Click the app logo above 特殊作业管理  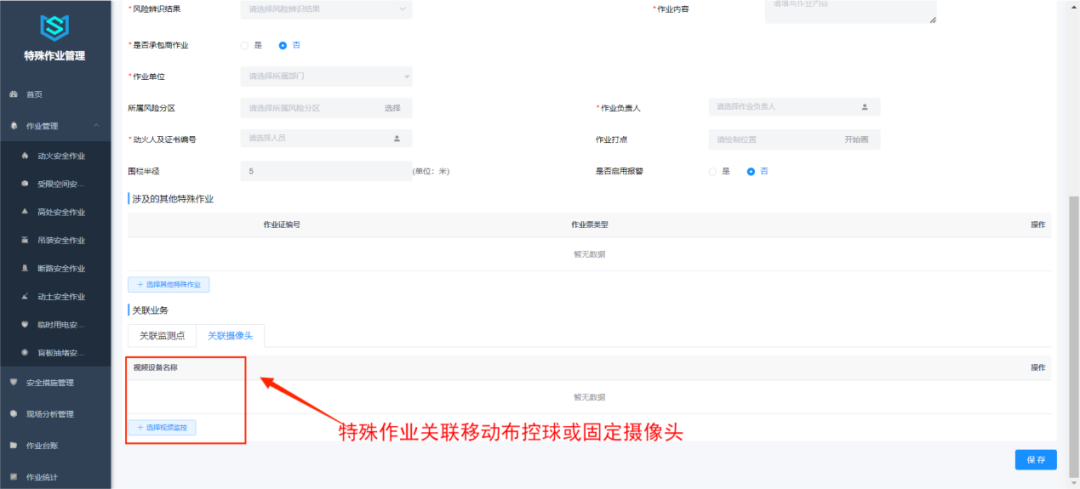click(x=54, y=26)
